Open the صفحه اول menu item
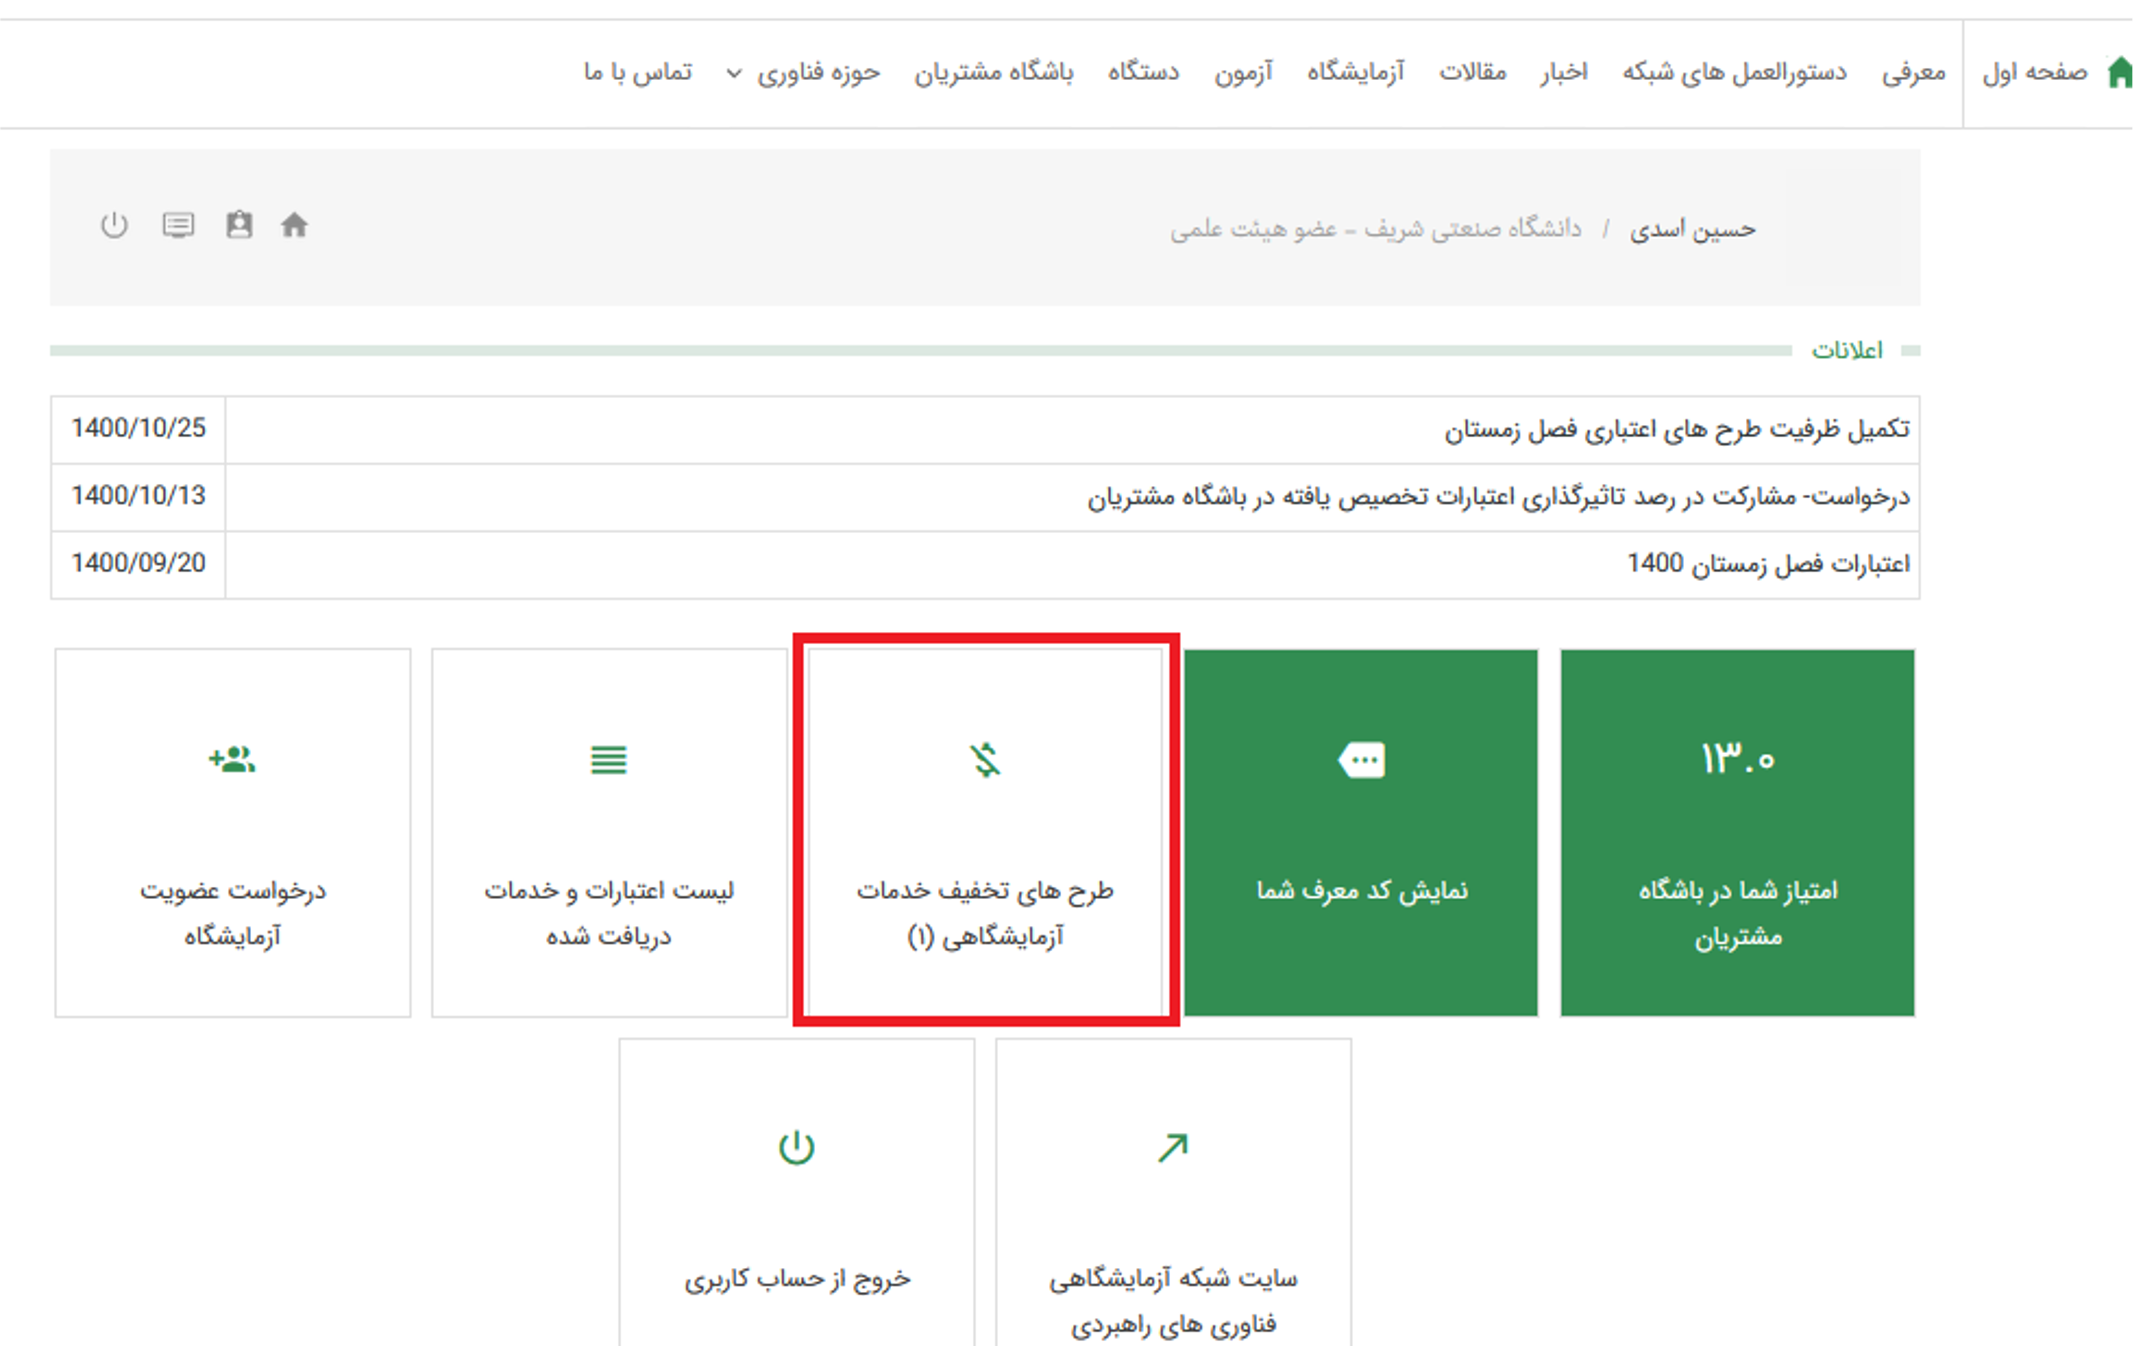 pos(2035,73)
